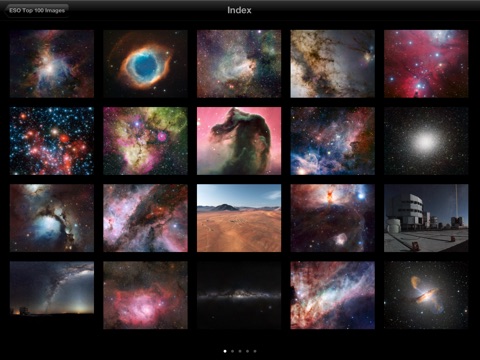Select the Omega Nebula streaks thumbnail in bottom row

[x=332, y=295]
